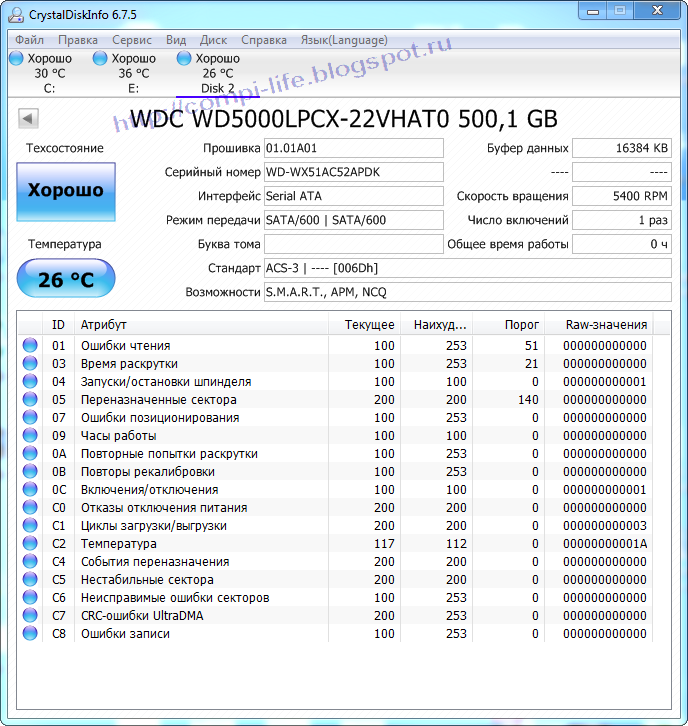
Task: Click status orb for C4 События переназначения
Action: pos(30,562)
